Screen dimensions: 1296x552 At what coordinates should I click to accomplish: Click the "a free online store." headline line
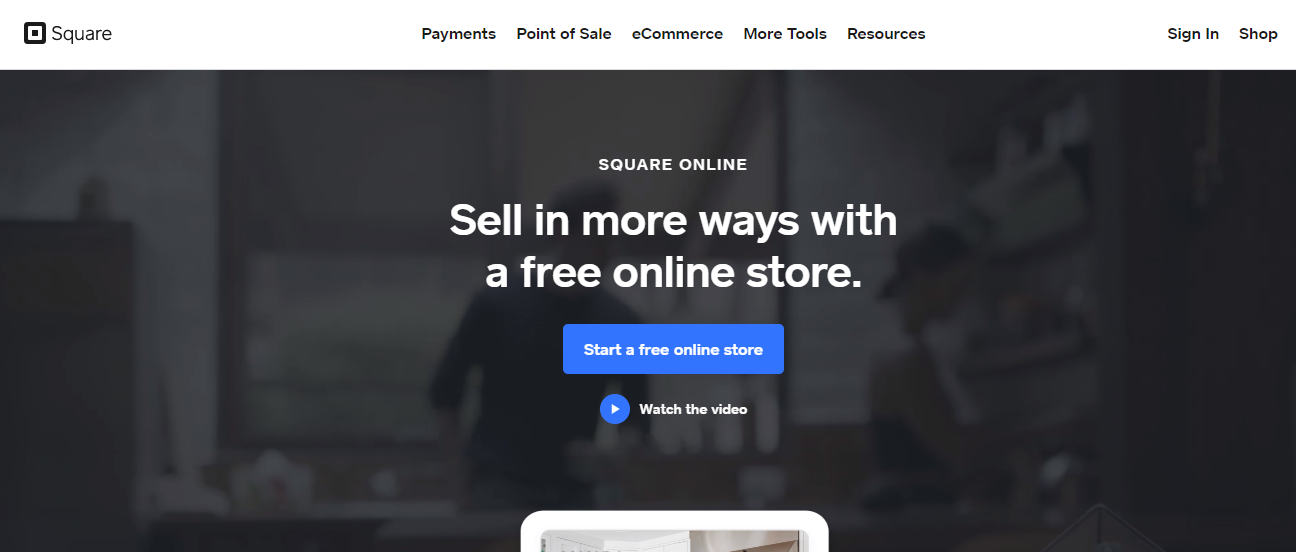673,272
